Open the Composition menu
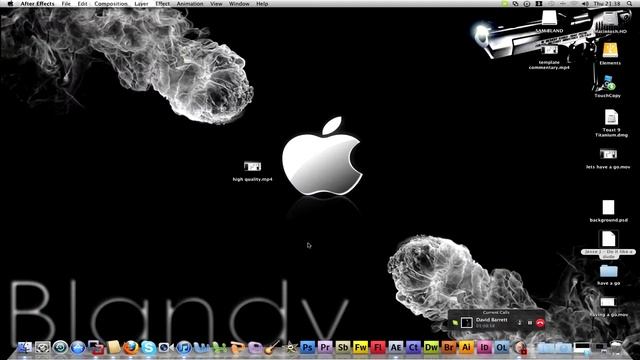Screen dimensions: 640x360 click(111, 4)
